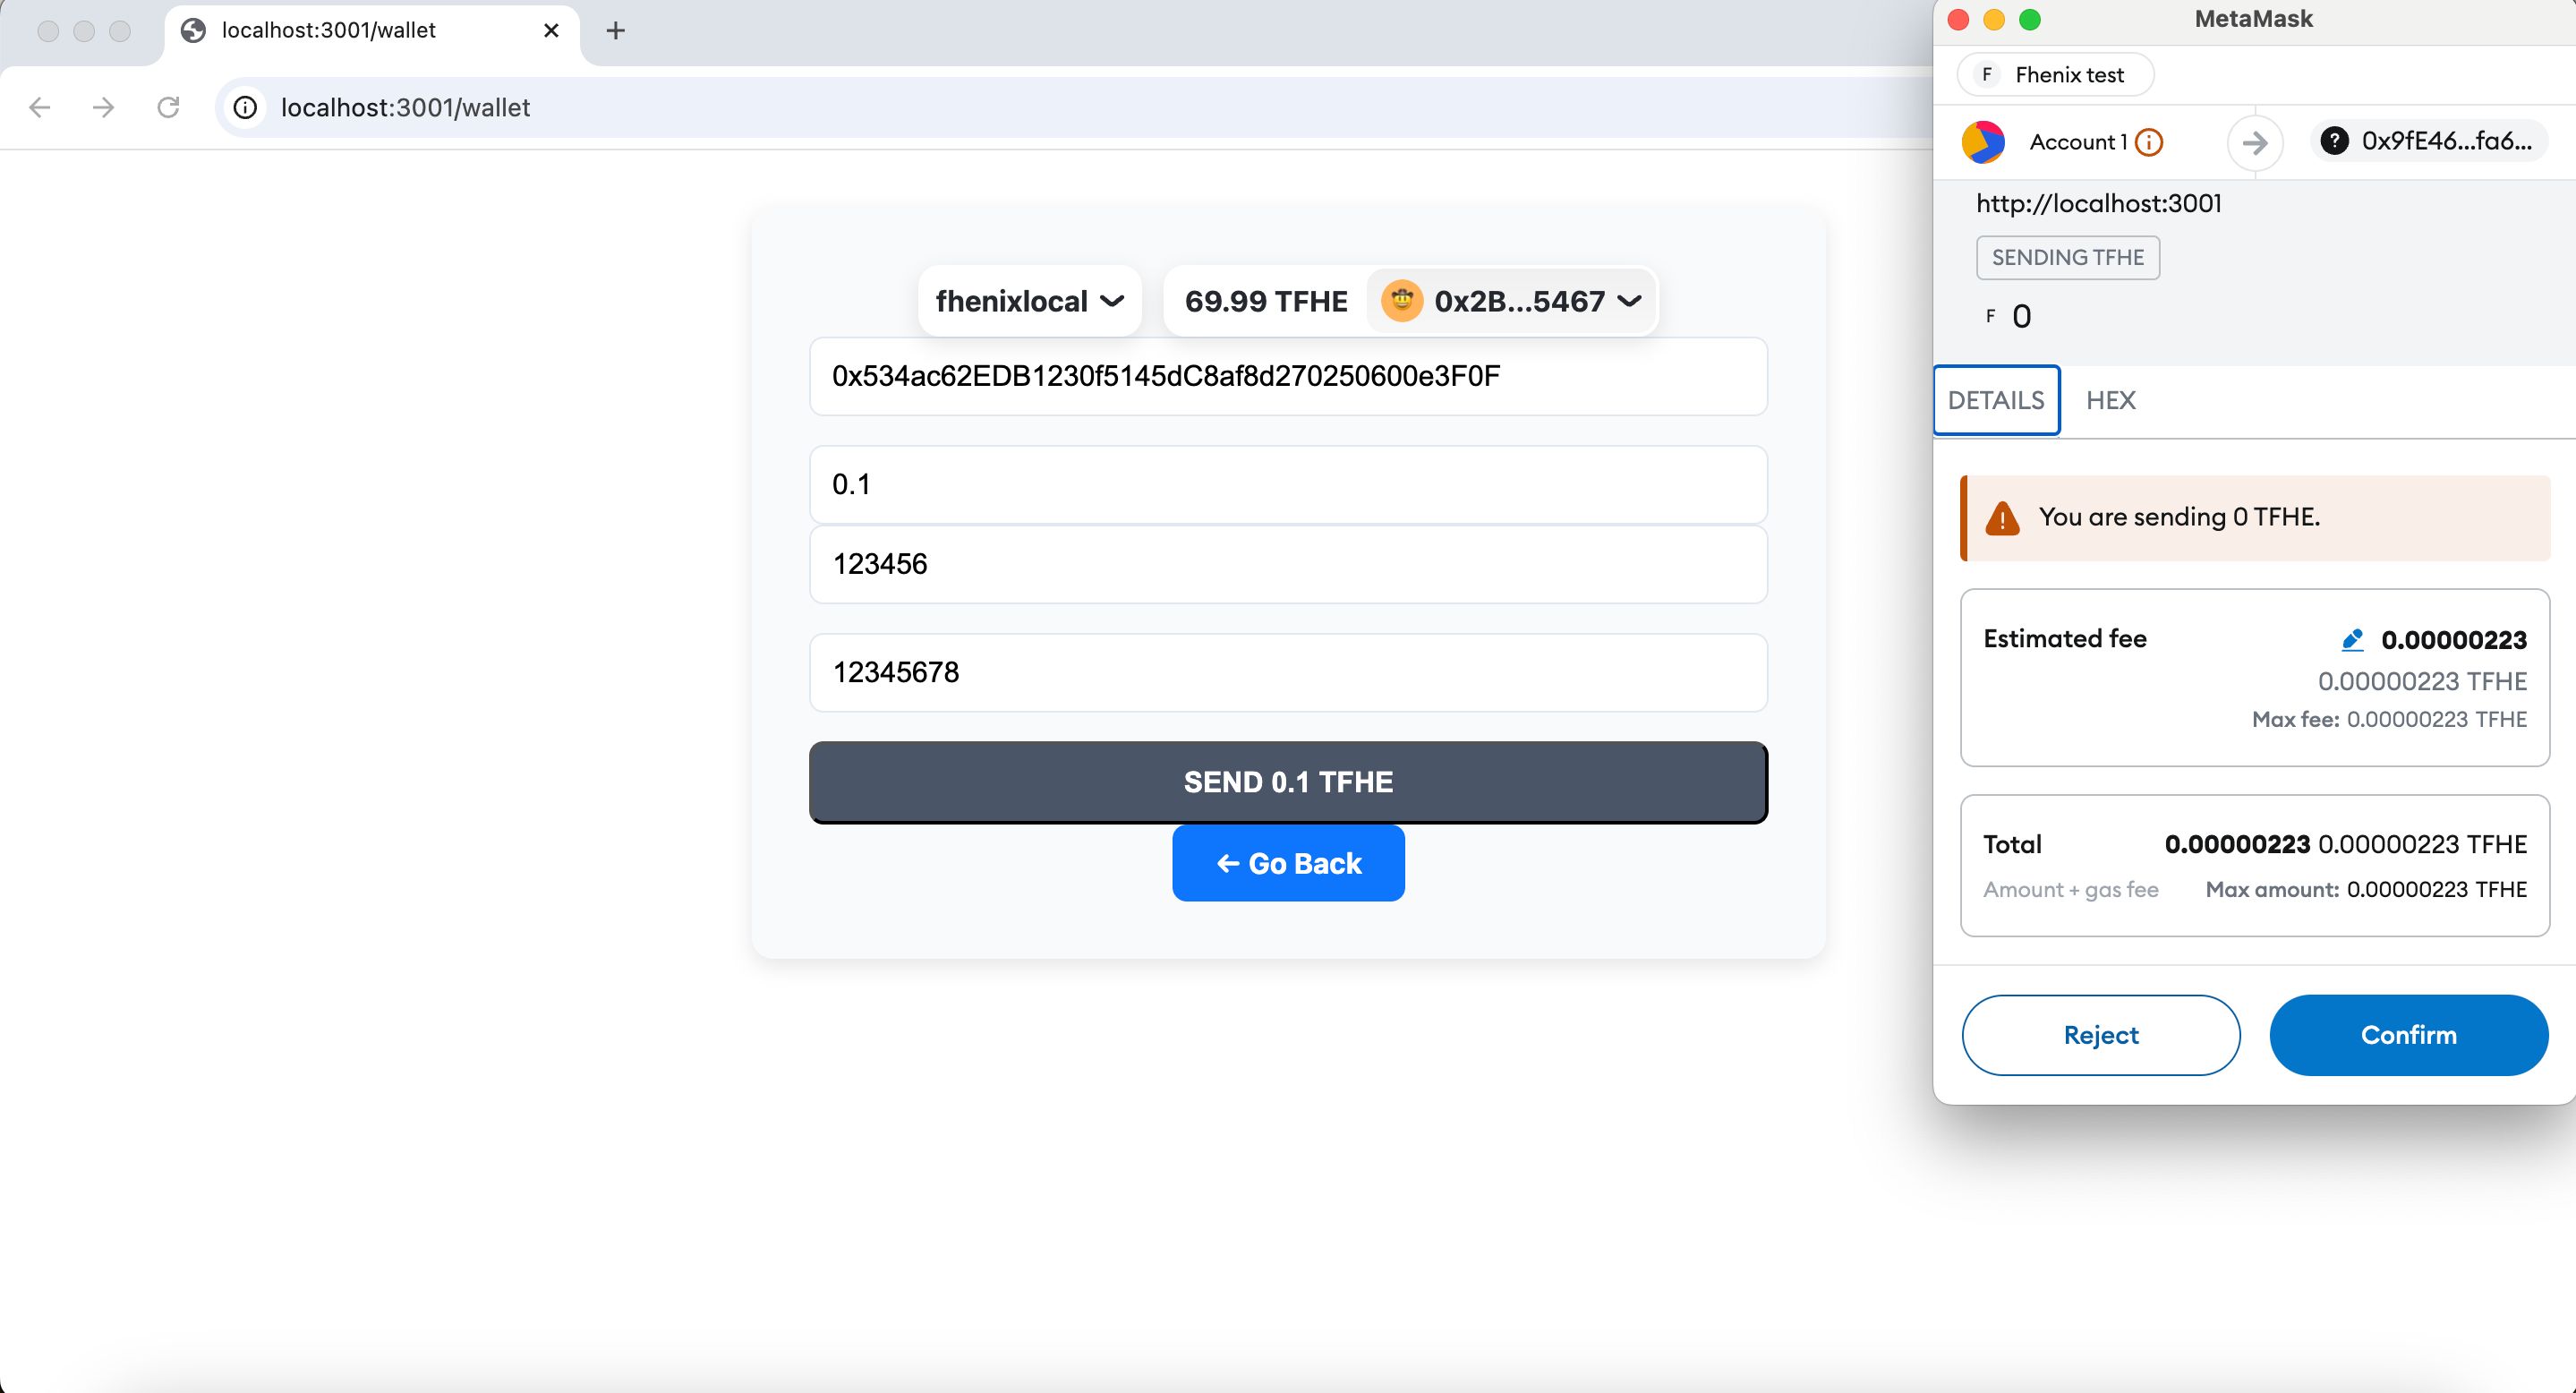Click the help question mark icon near address
The image size is (2576, 1393).
pos(2336,141)
